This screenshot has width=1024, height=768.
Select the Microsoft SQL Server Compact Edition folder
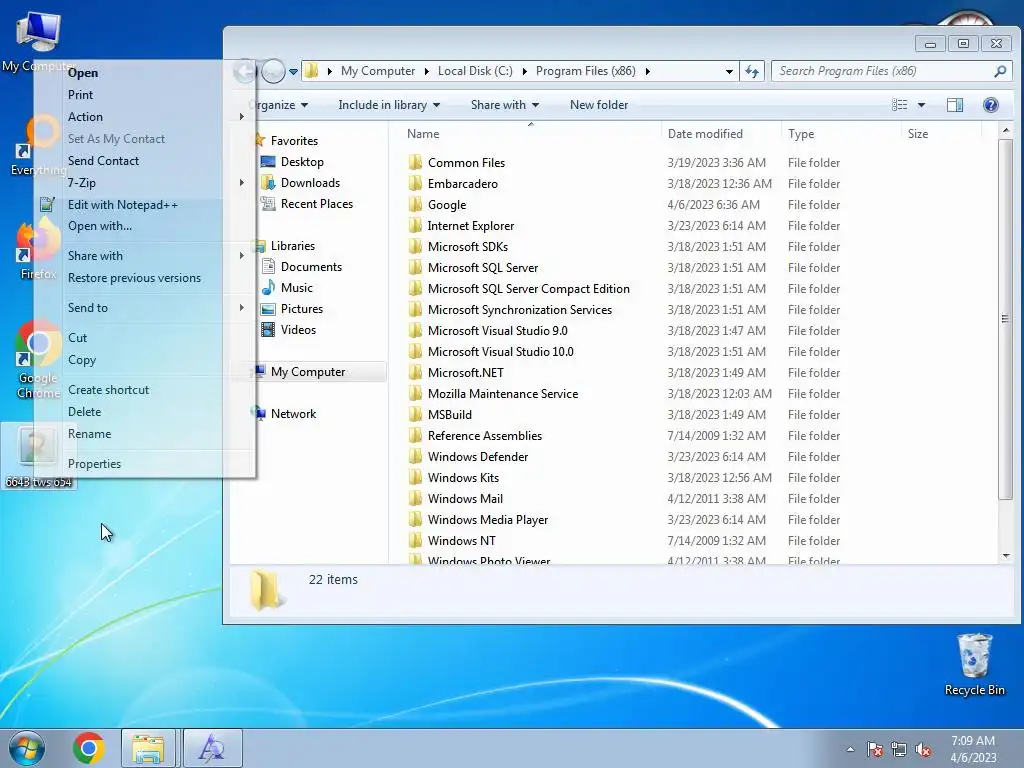(528, 289)
